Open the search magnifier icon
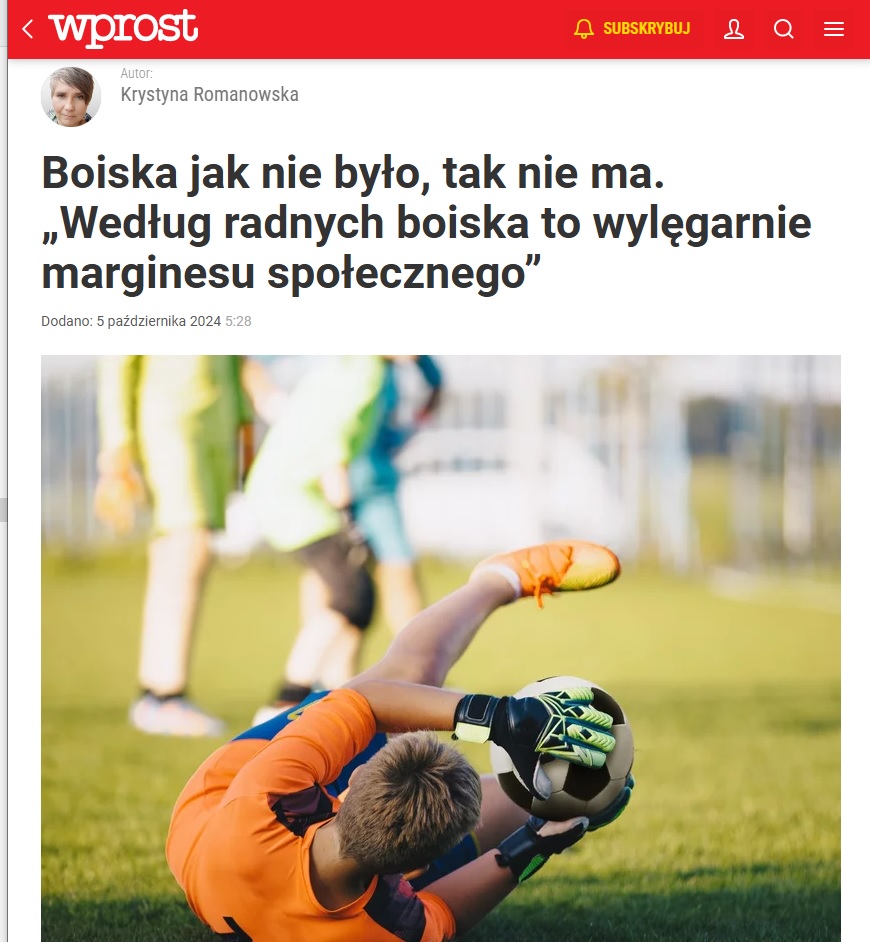Viewport: 870px width, 942px height. [783, 29]
